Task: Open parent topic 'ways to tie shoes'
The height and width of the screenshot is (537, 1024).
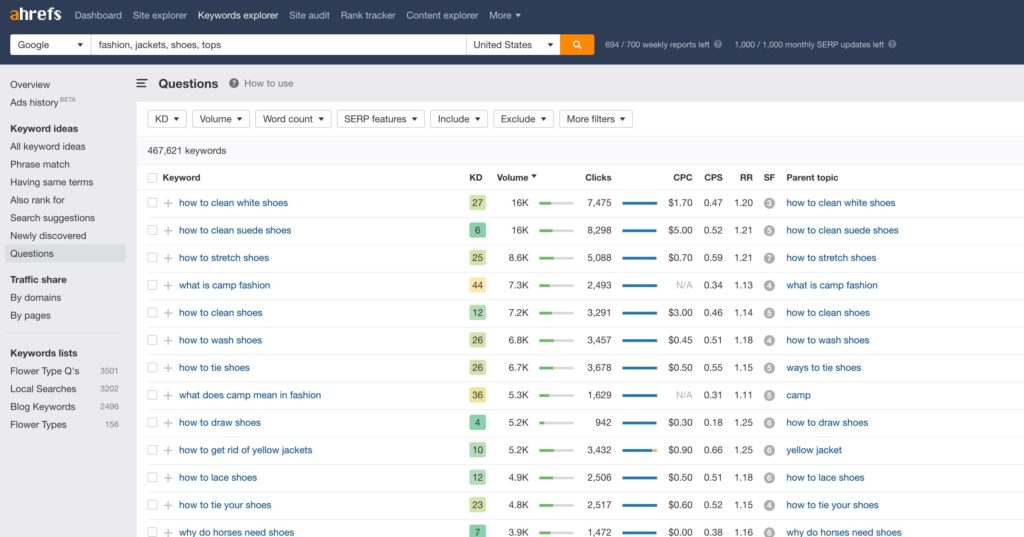Action: pos(824,367)
